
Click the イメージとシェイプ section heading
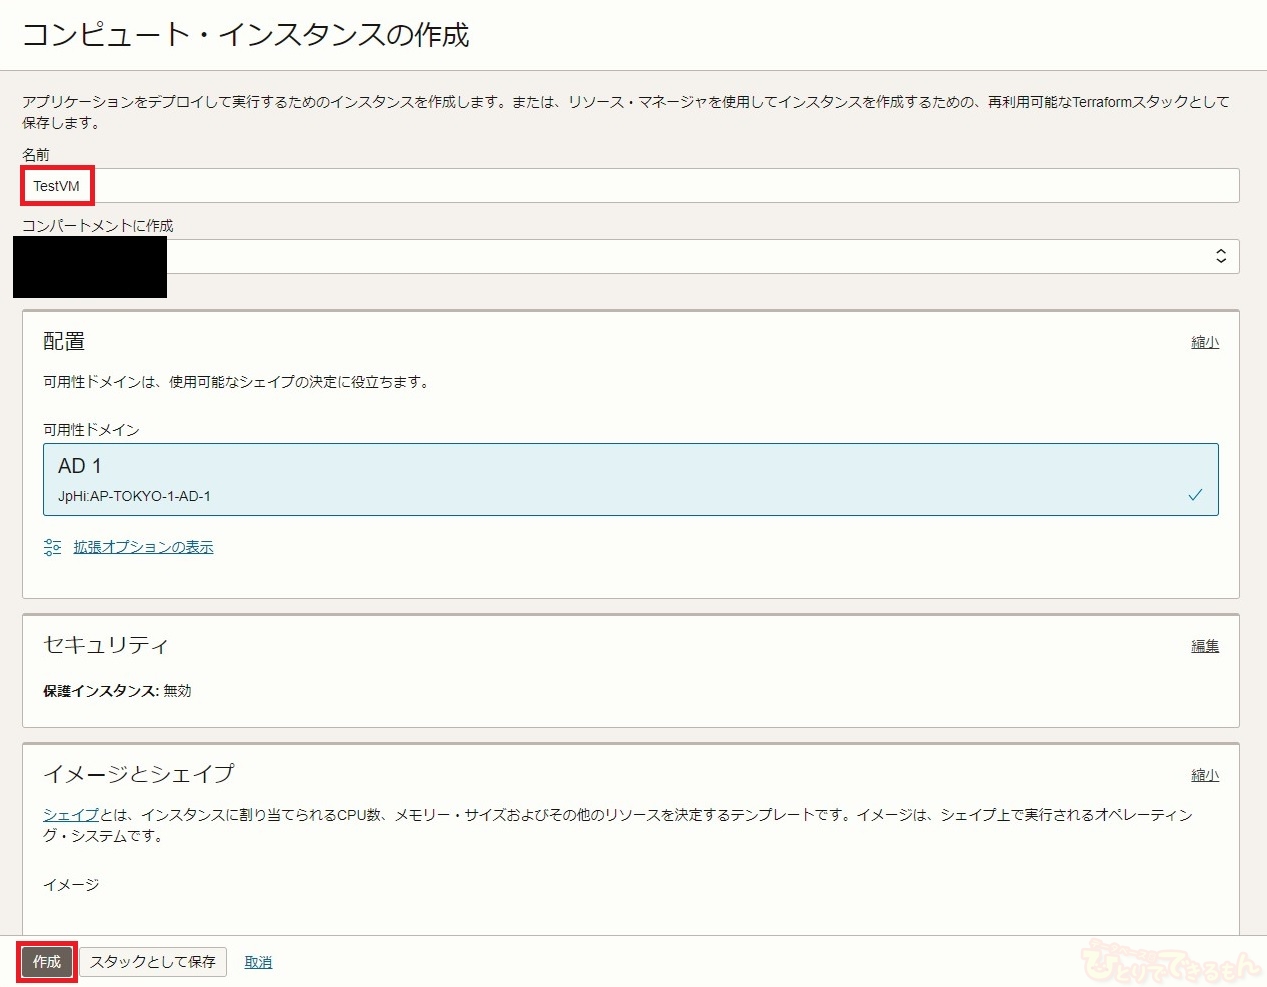[138, 774]
